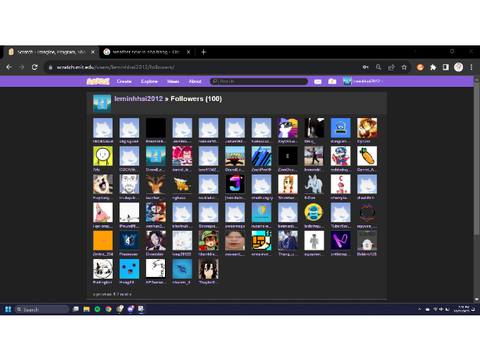Click the zoom magnifier icon in address bar
Screen dimensions: 480x360
378,67
